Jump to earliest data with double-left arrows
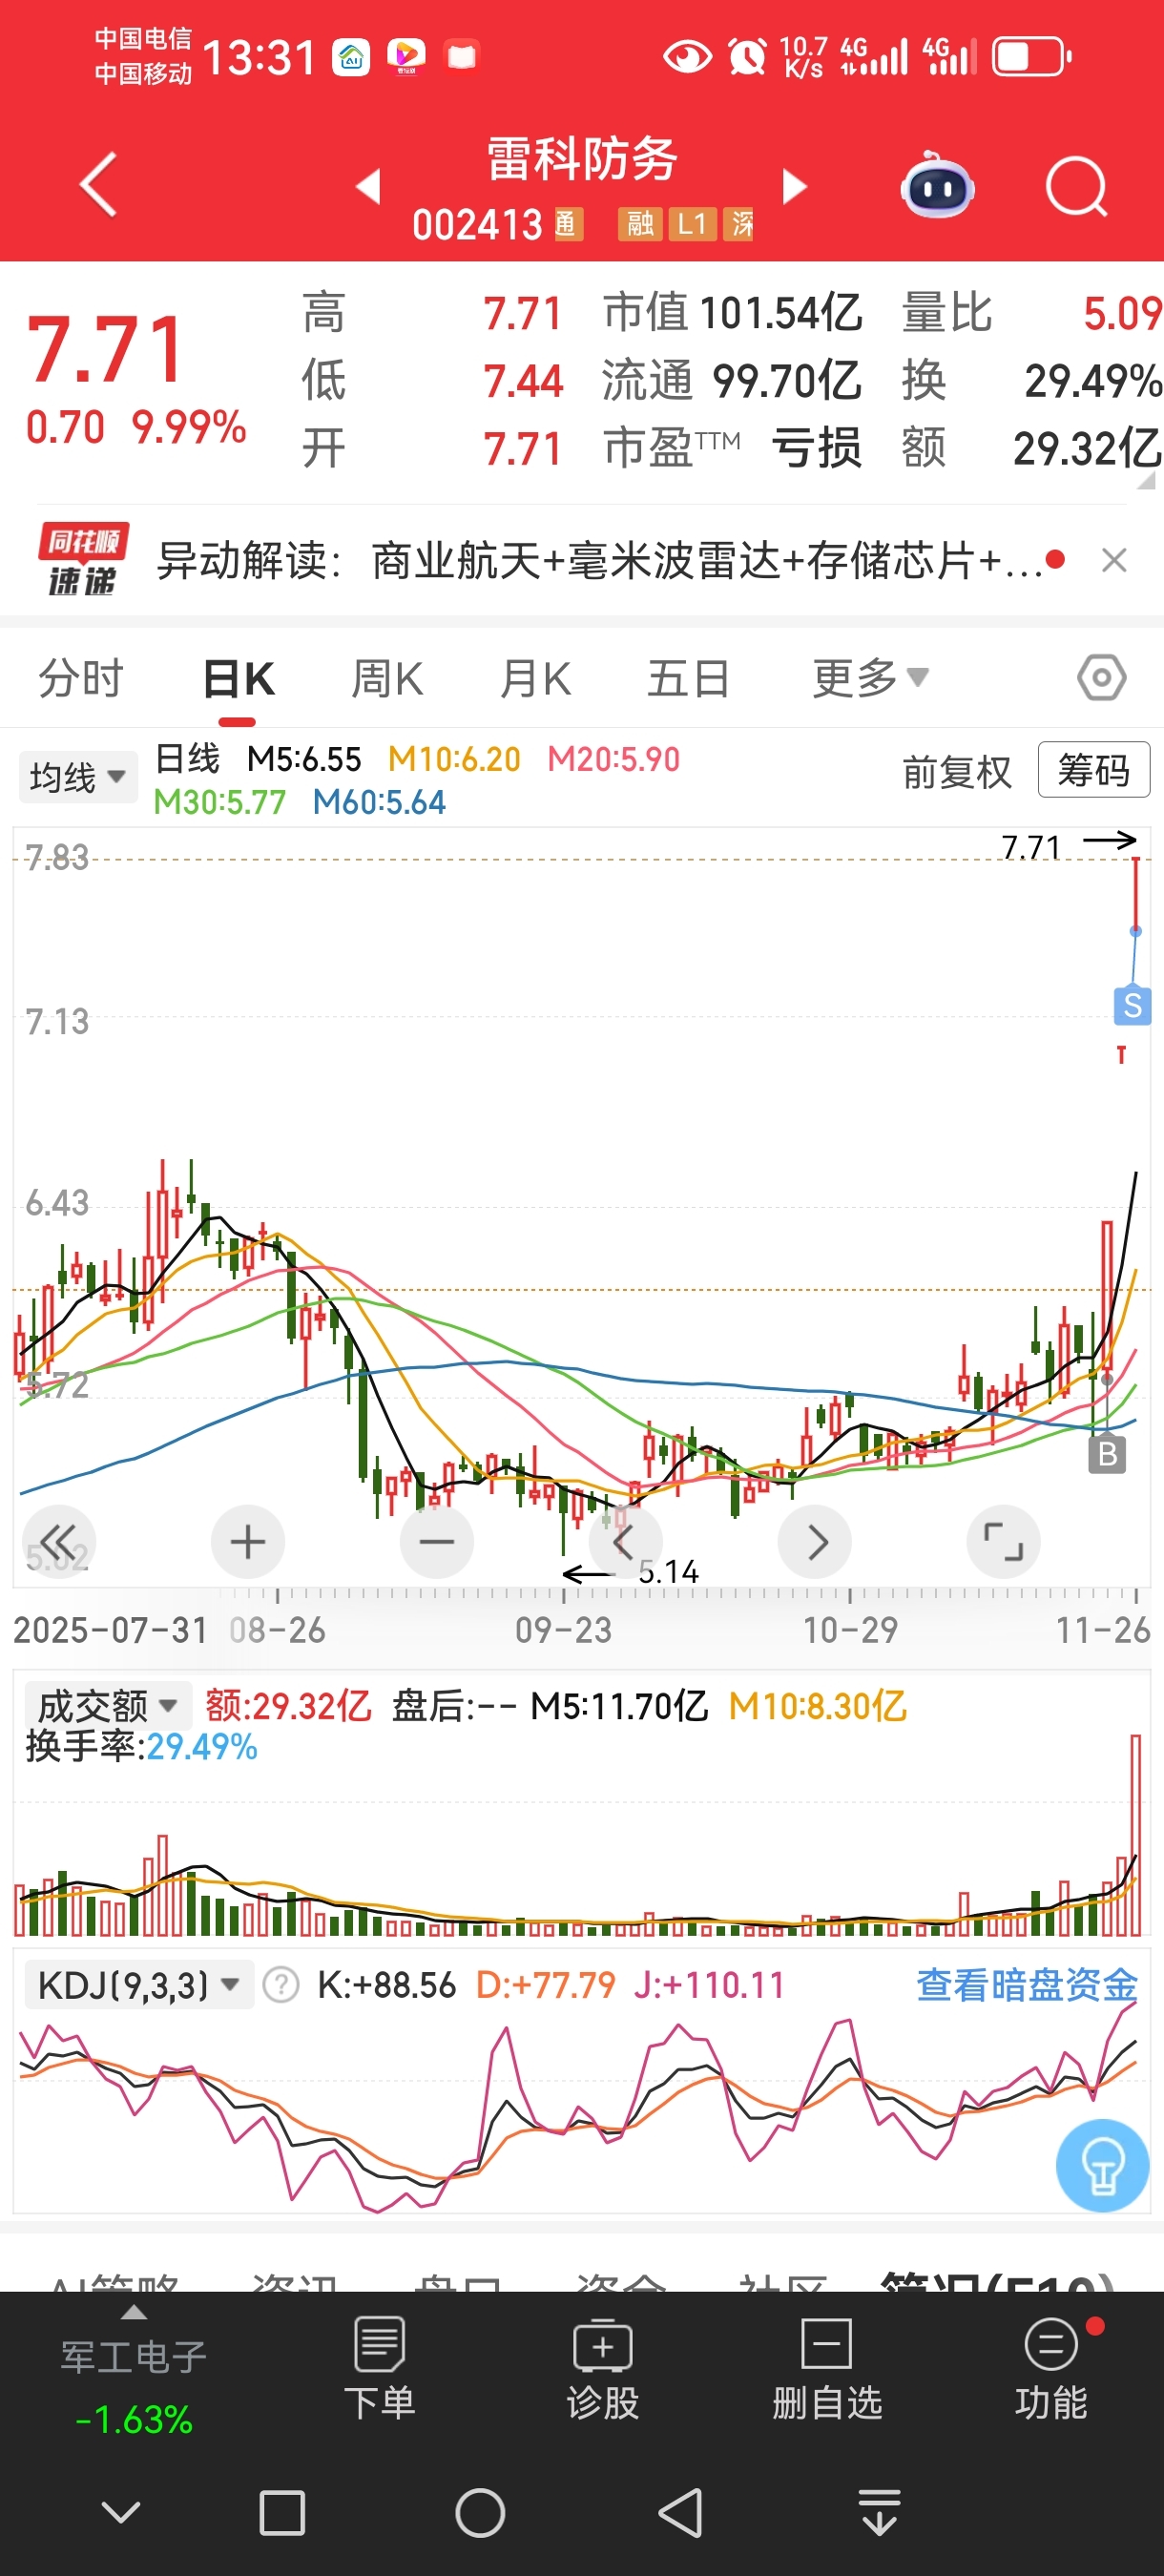This screenshot has width=1164, height=2576. [x=58, y=1541]
